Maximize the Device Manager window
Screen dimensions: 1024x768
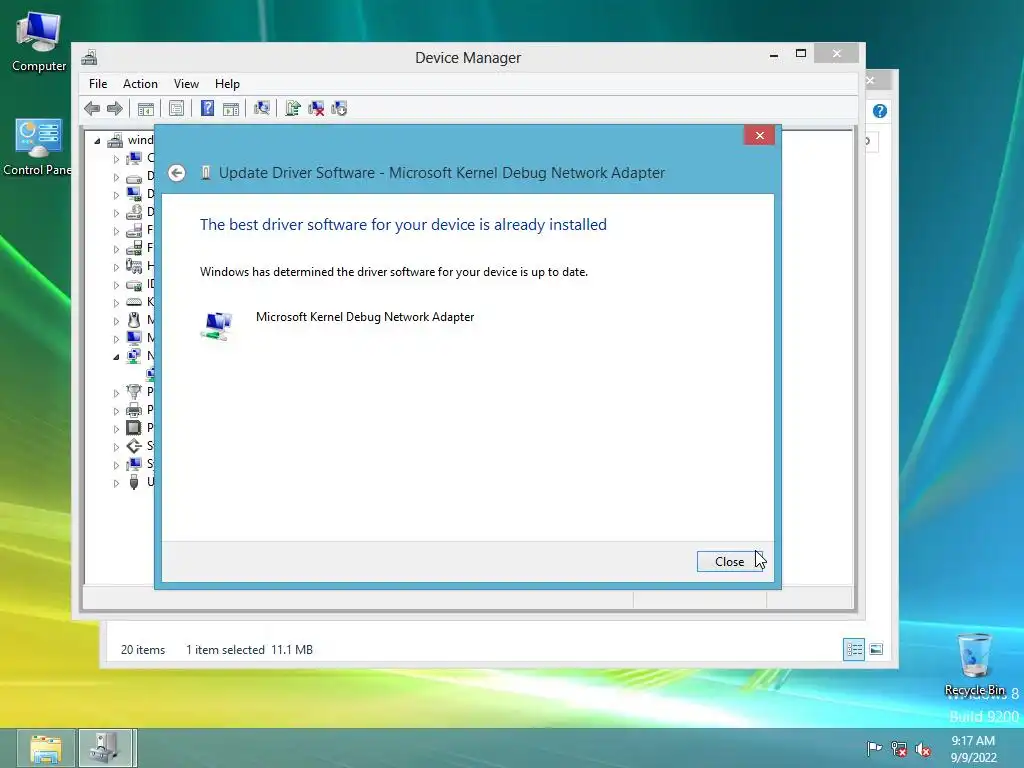point(801,54)
